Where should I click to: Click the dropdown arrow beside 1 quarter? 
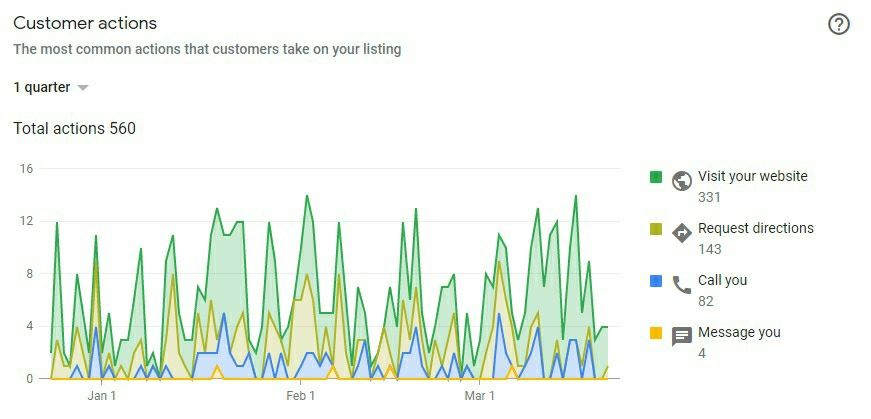[83, 88]
